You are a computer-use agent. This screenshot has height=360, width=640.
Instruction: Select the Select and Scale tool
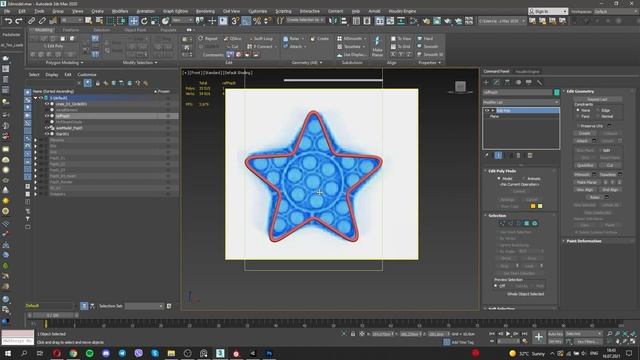[x=155, y=21]
